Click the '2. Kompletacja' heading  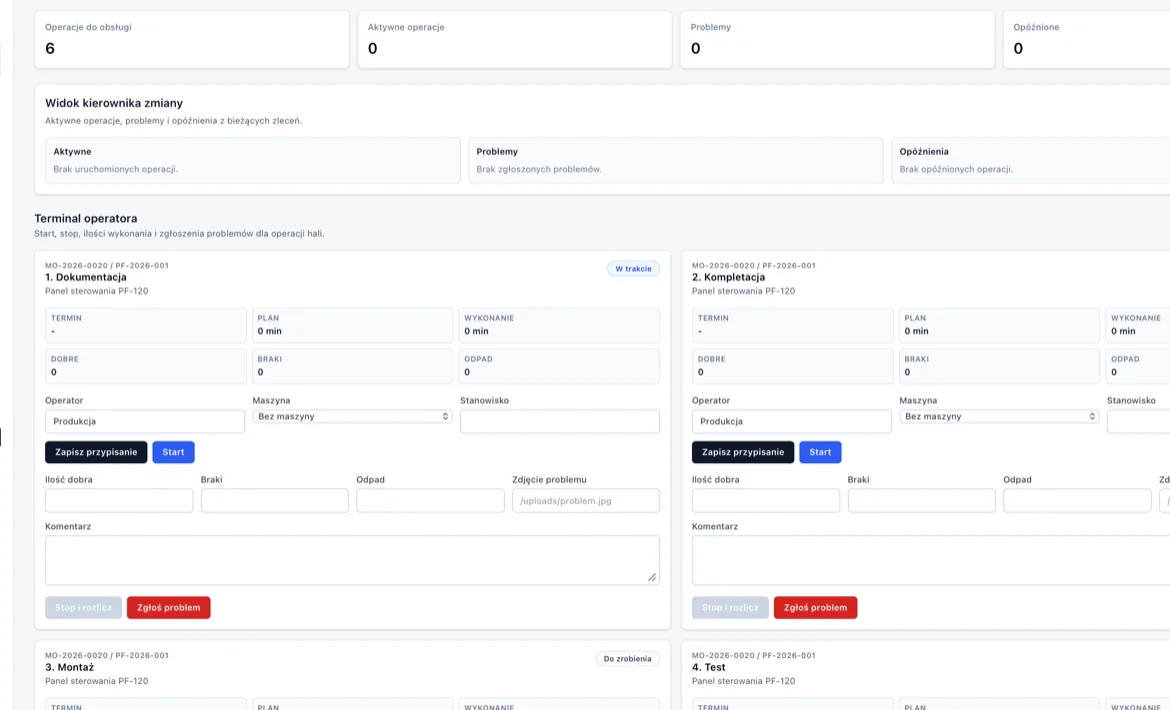(728, 277)
